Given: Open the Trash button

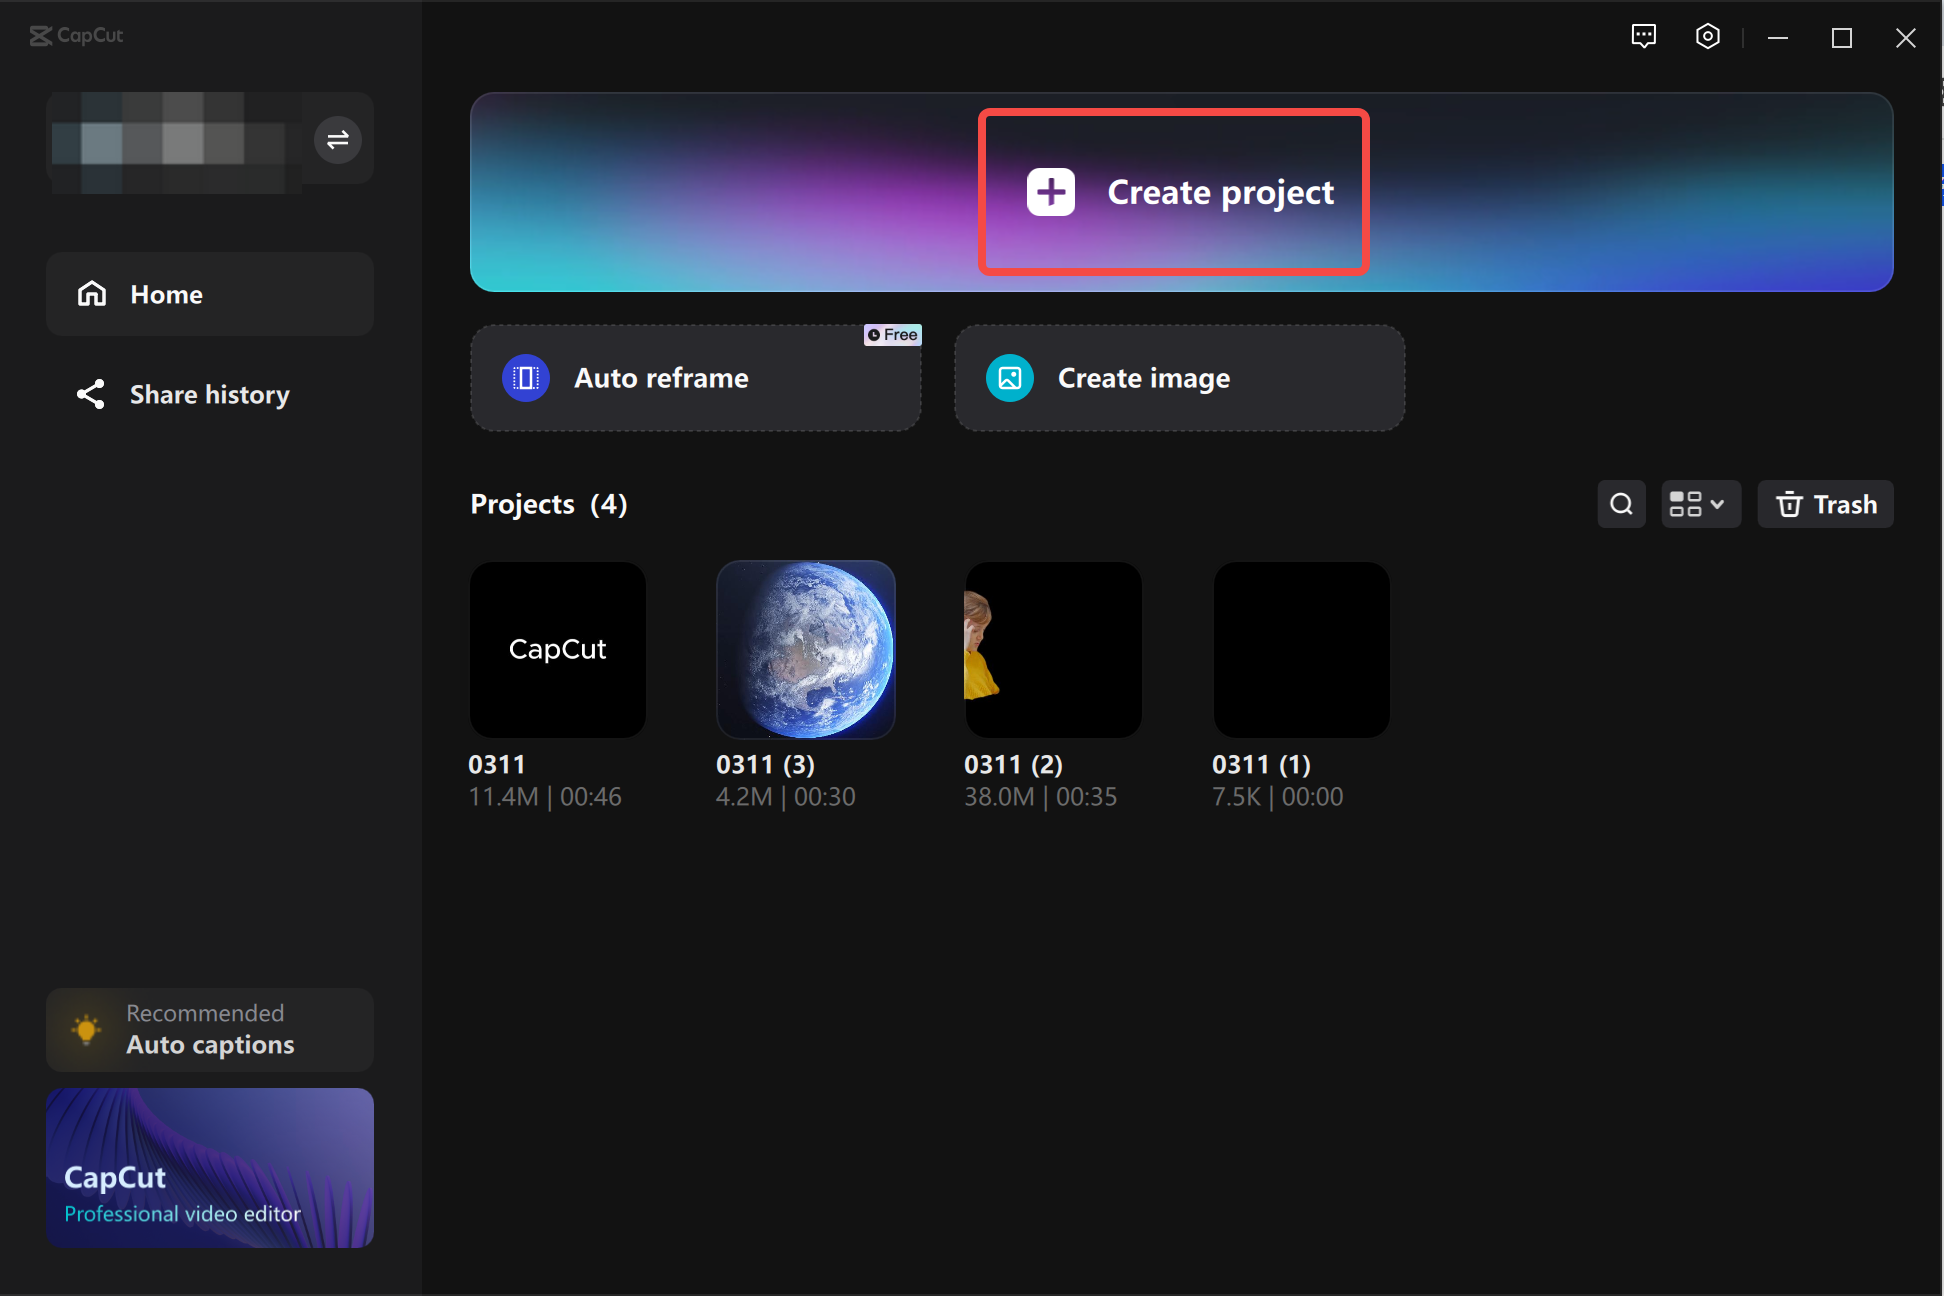Looking at the screenshot, I should pyautogui.click(x=1825, y=504).
